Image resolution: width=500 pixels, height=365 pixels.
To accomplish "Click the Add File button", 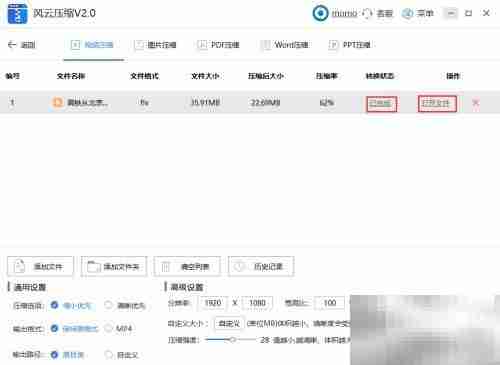I will tap(40, 266).
